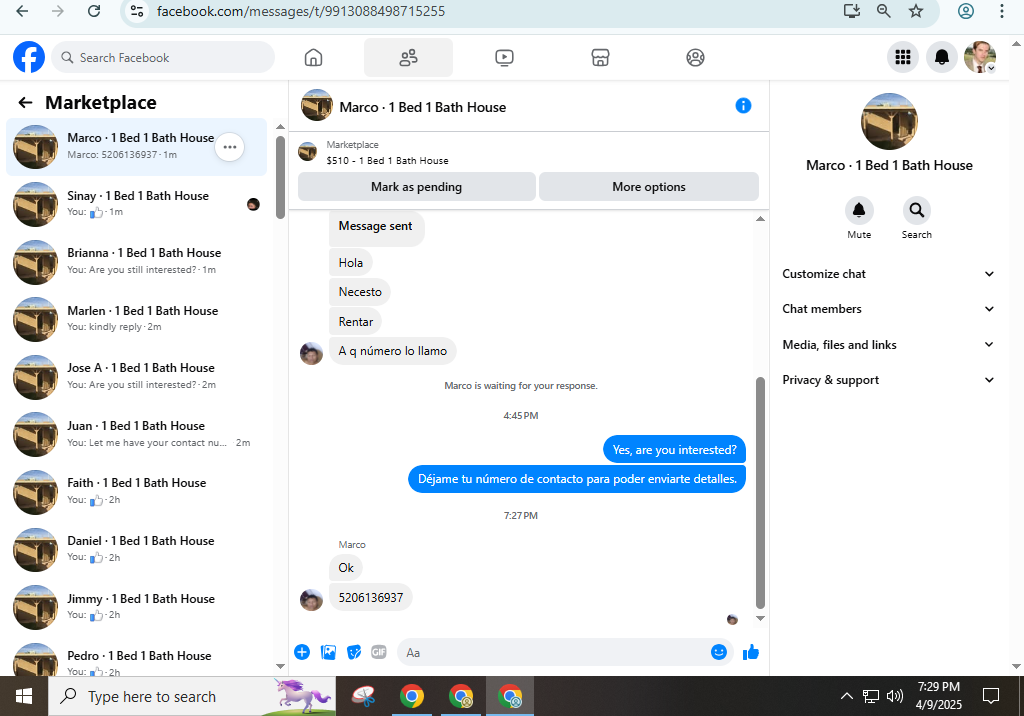Open the Marketplace storefront tab icon
Image resolution: width=1024 pixels, height=716 pixels.
tap(600, 57)
